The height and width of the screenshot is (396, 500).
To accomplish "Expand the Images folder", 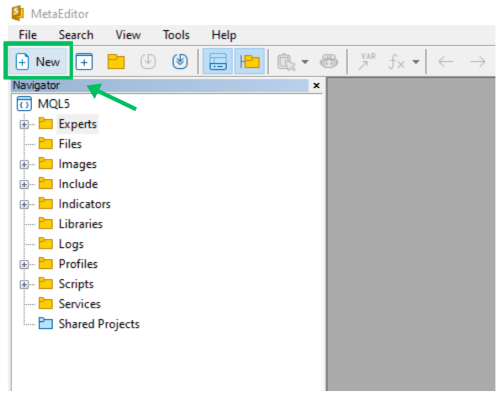I will pos(24,164).
